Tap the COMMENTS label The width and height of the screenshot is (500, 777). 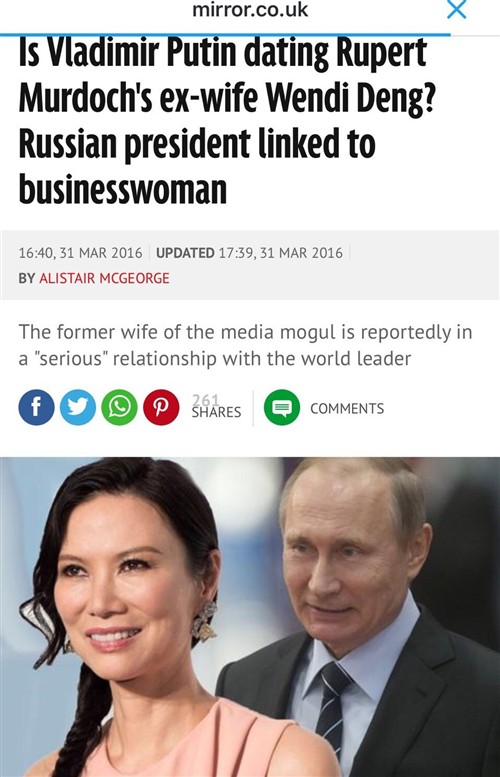(347, 408)
